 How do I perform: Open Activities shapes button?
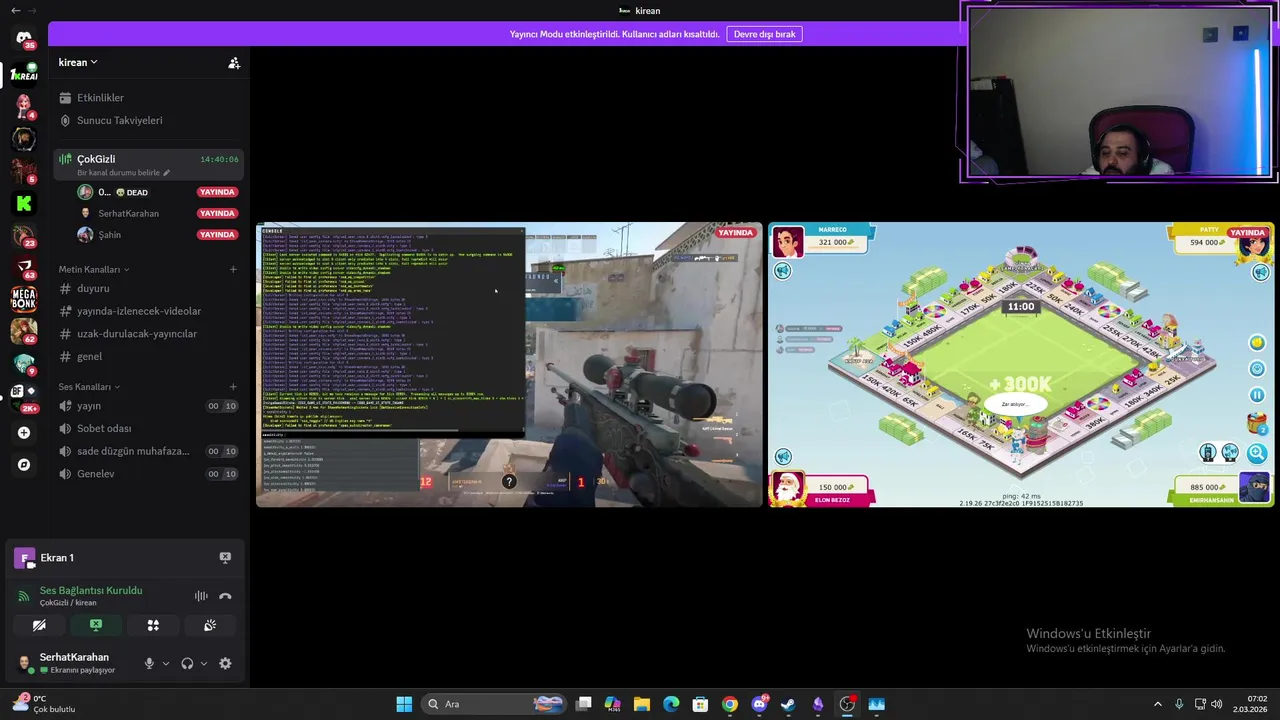(x=153, y=625)
